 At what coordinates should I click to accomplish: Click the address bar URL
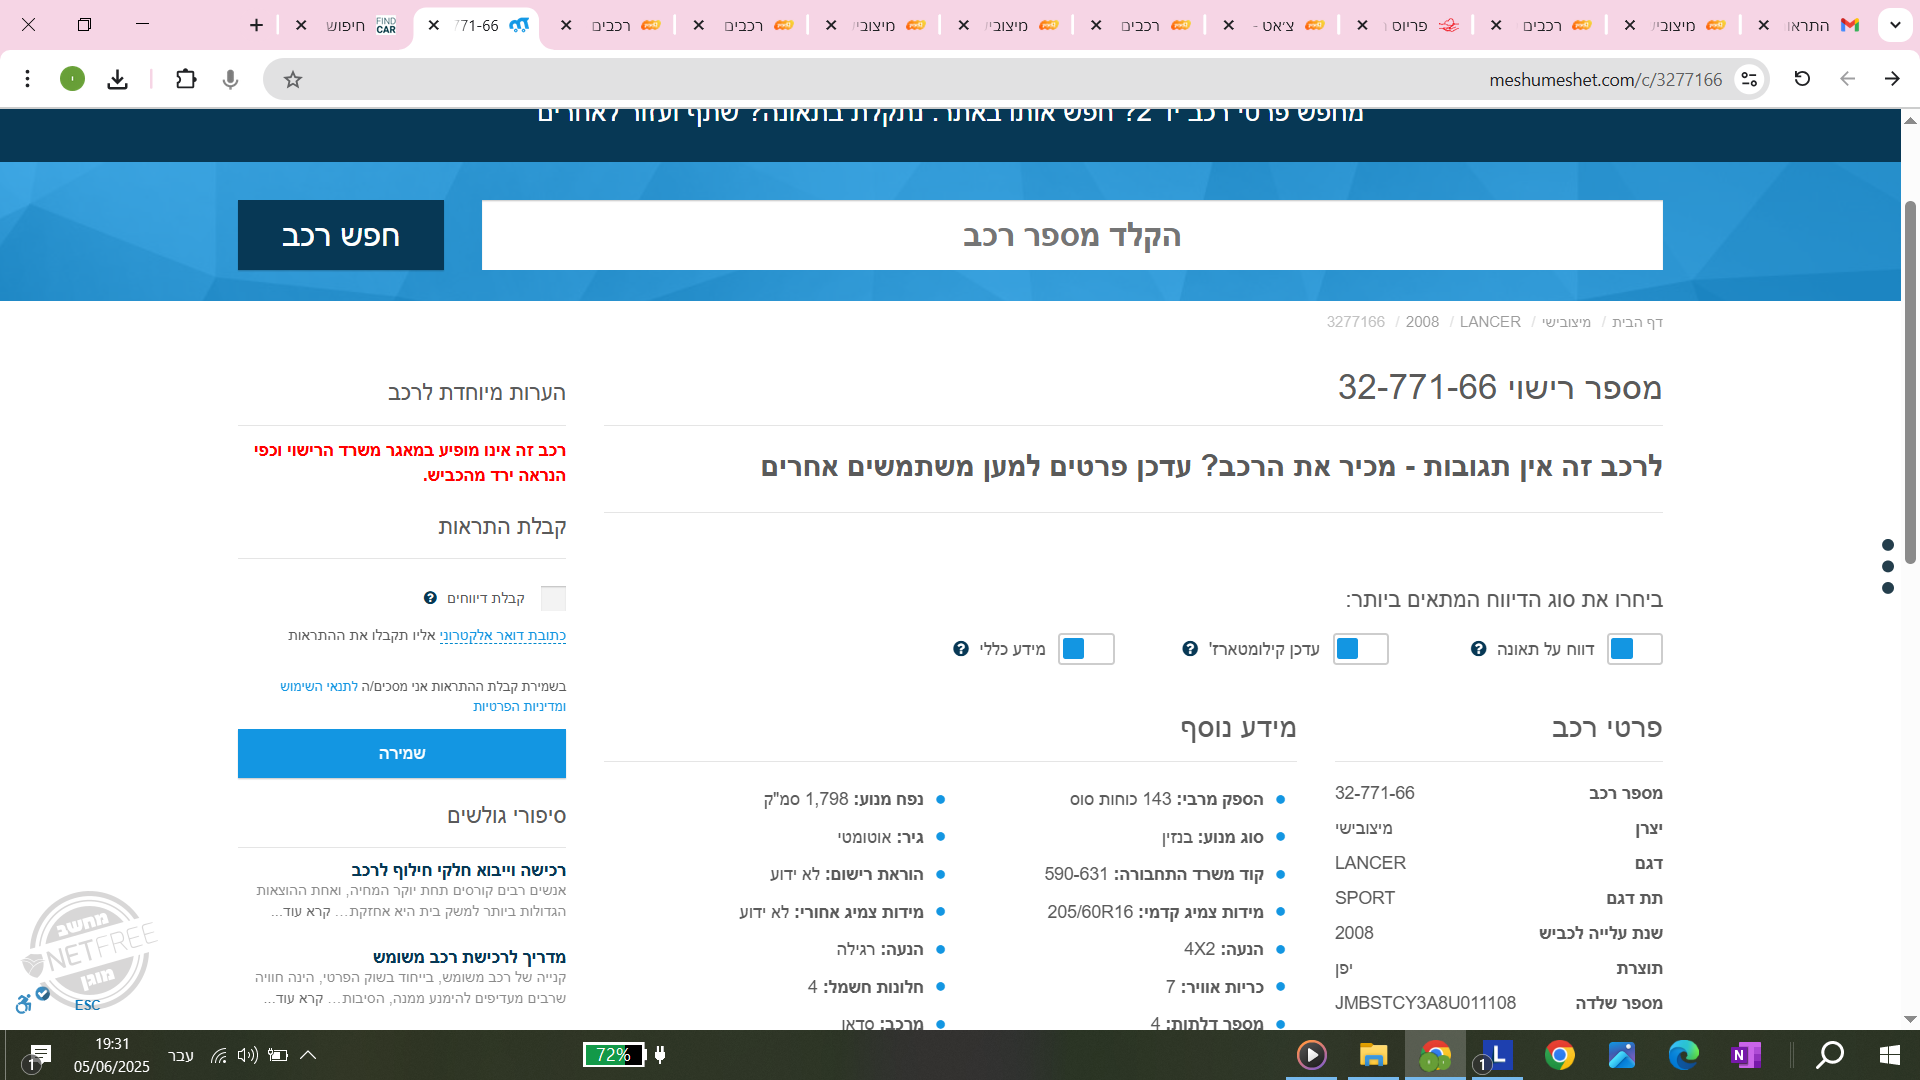pos(1605,79)
